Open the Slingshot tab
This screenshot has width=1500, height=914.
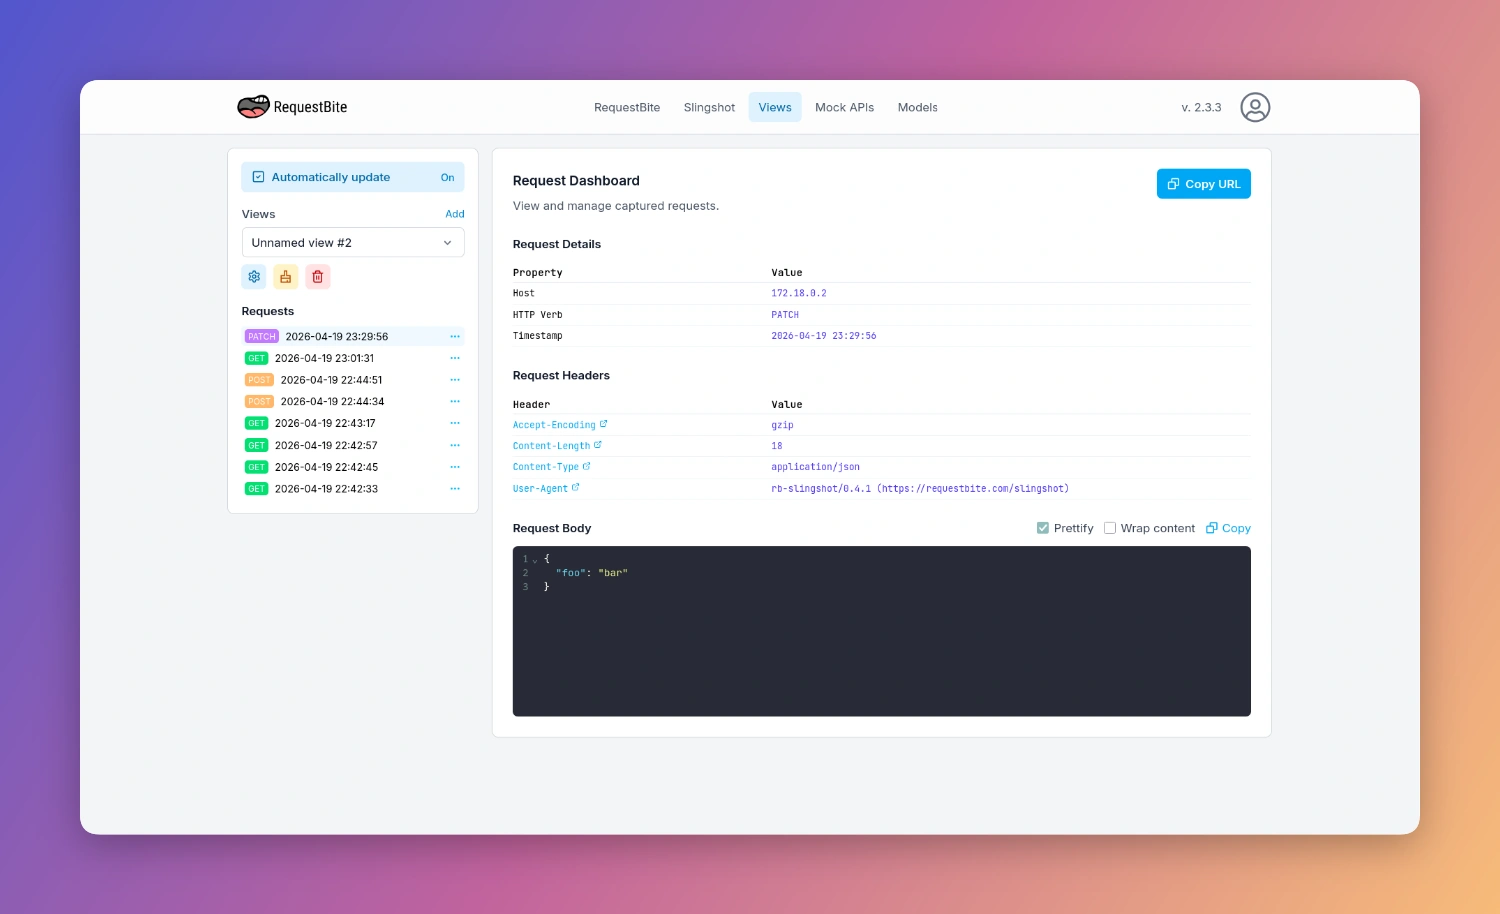[x=709, y=107]
